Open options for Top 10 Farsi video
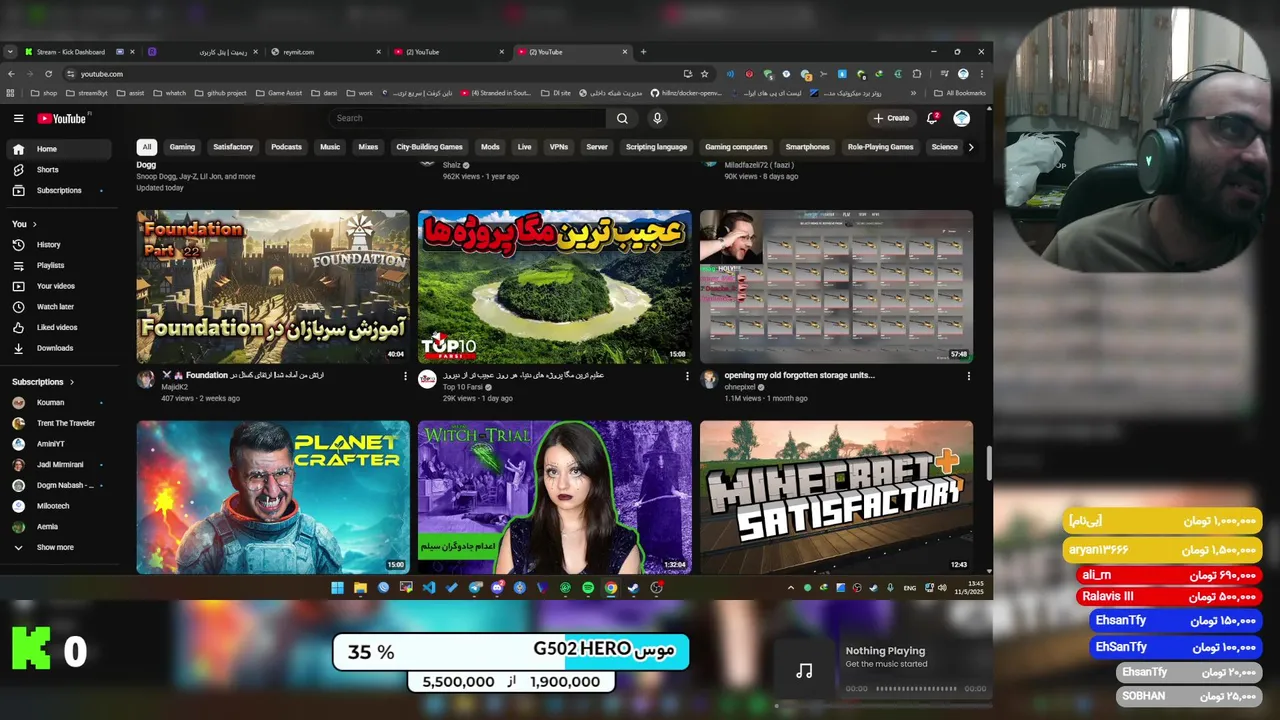 click(687, 376)
